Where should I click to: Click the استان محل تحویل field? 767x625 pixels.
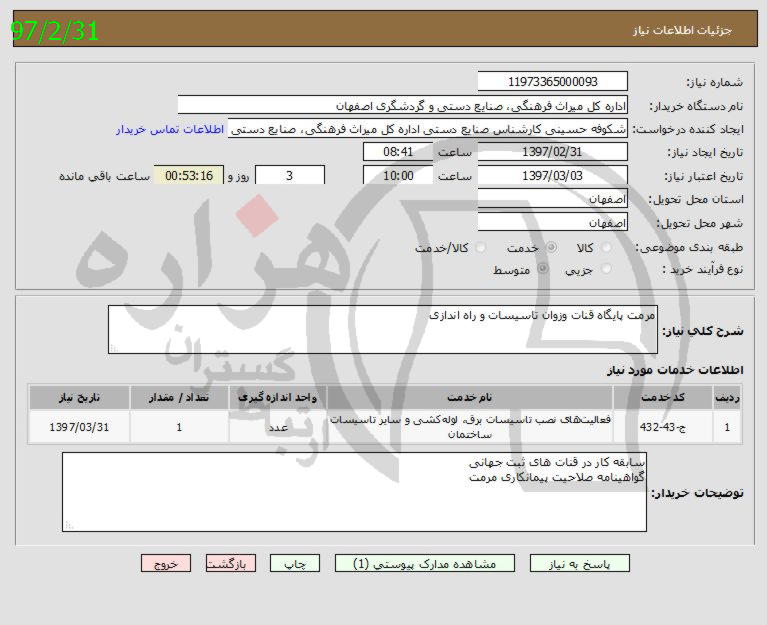(x=552, y=199)
